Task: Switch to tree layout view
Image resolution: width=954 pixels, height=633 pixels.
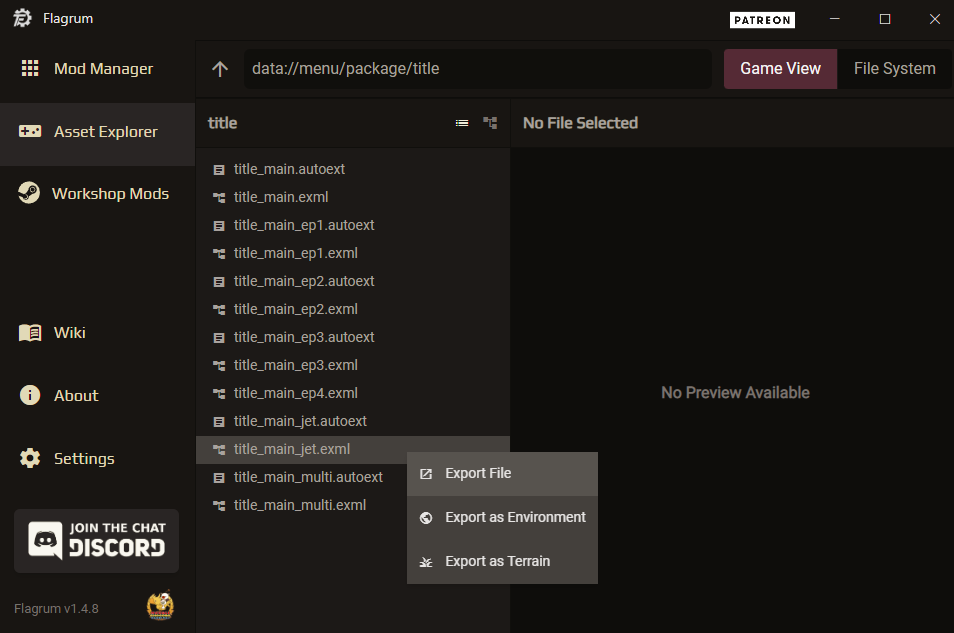Action: coord(490,123)
